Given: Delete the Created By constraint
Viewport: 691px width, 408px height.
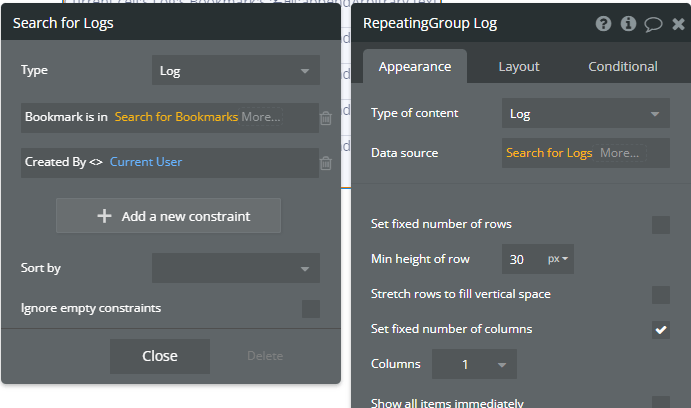Looking at the screenshot, I should click(x=326, y=163).
